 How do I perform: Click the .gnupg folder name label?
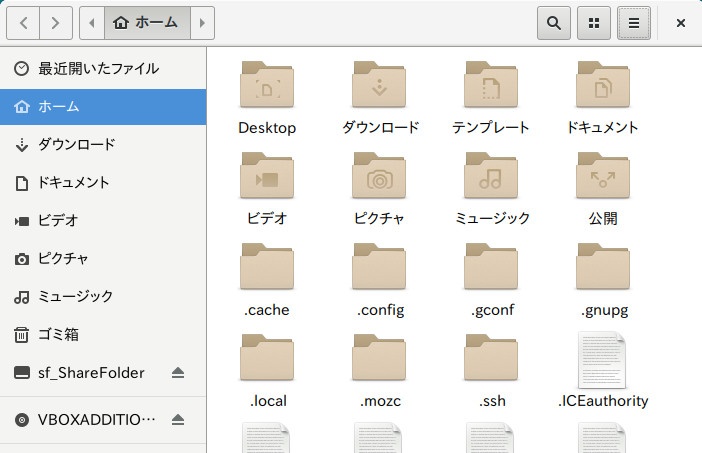click(604, 310)
